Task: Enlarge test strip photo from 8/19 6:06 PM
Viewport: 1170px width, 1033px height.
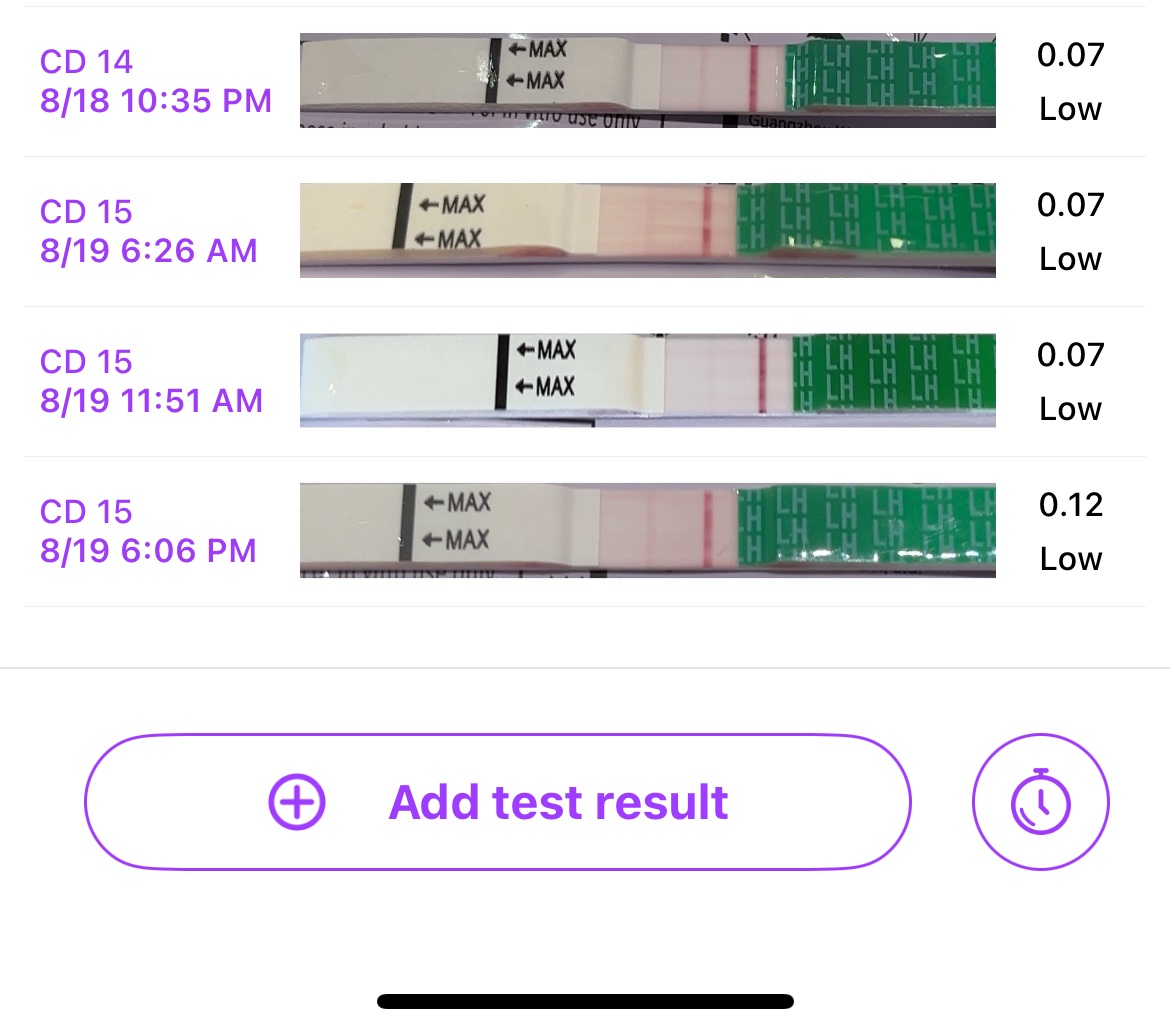Action: (x=647, y=530)
